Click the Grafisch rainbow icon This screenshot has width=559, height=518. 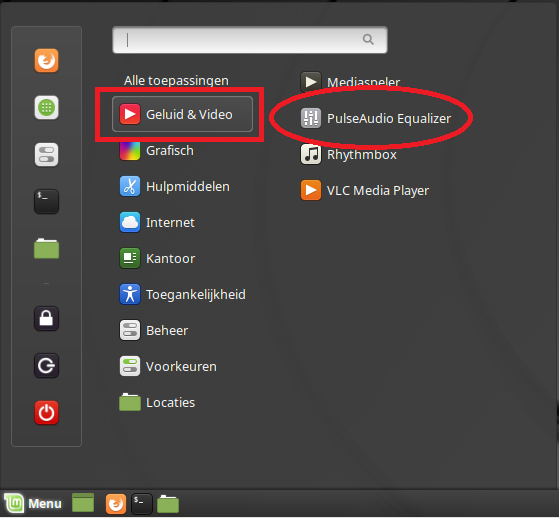[x=130, y=151]
